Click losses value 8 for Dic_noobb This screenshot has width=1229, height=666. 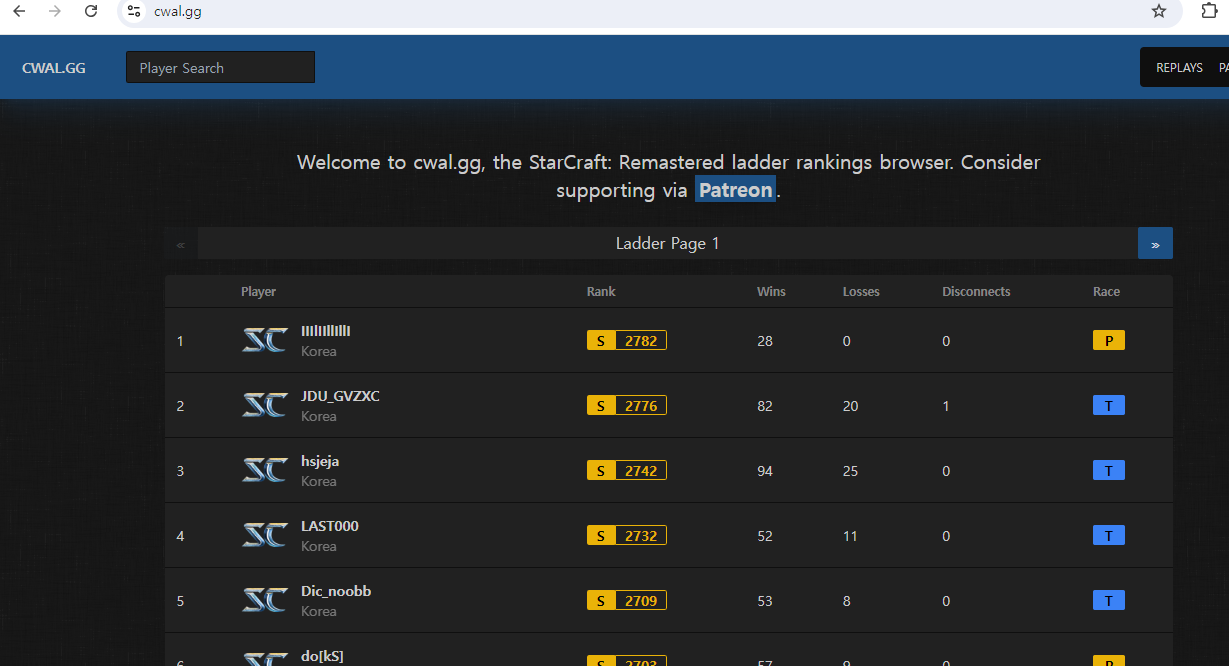tap(847, 601)
